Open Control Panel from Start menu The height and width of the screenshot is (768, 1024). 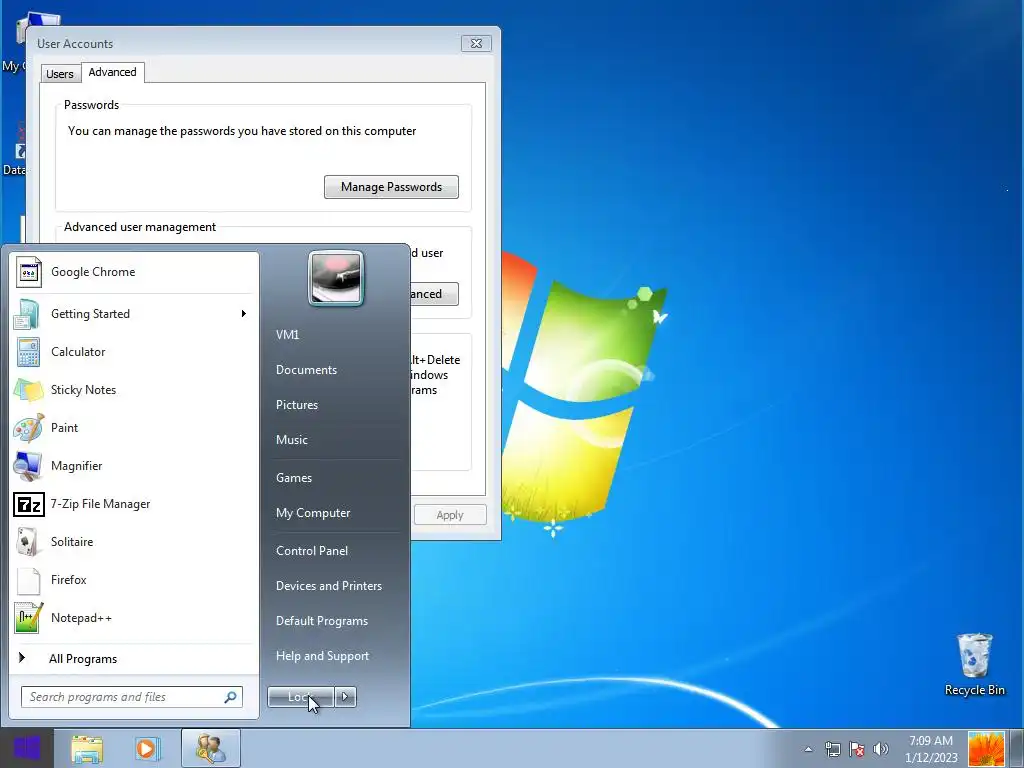(312, 551)
